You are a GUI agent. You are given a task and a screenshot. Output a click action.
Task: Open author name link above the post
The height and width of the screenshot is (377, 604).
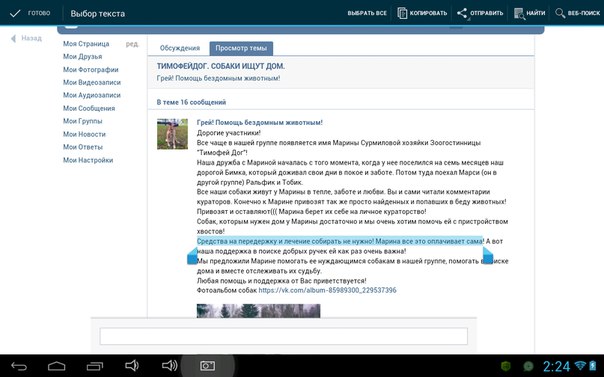point(260,122)
